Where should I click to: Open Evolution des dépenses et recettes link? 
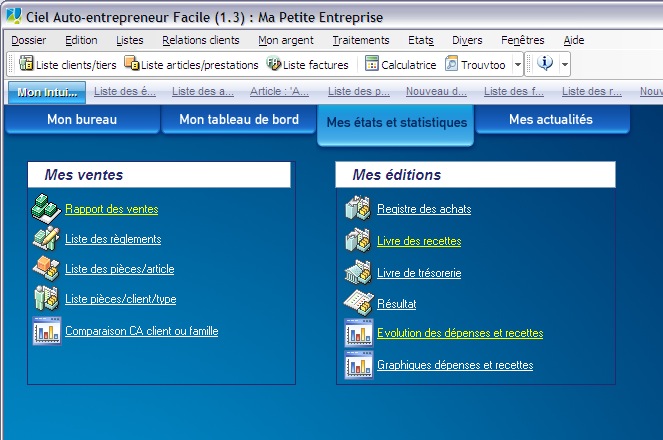point(460,333)
